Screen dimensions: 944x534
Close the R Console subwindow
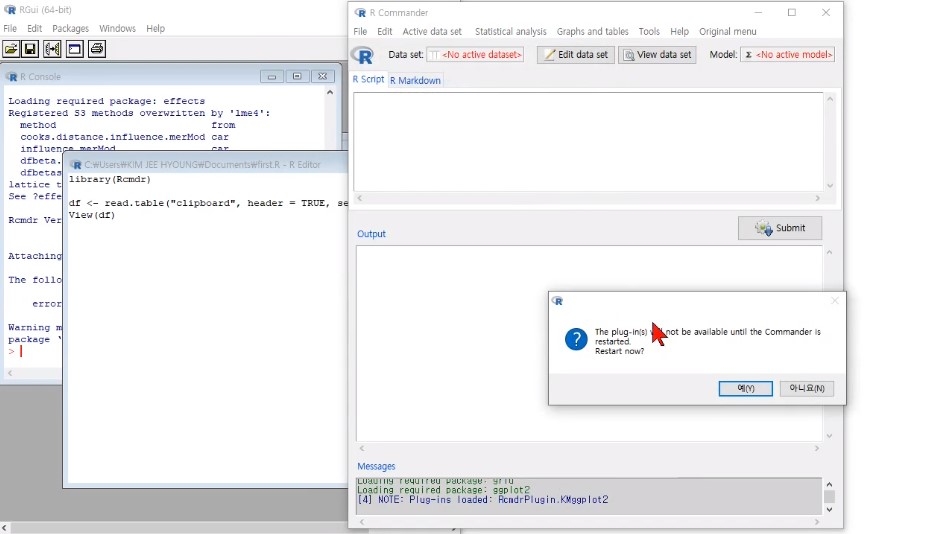(322, 76)
